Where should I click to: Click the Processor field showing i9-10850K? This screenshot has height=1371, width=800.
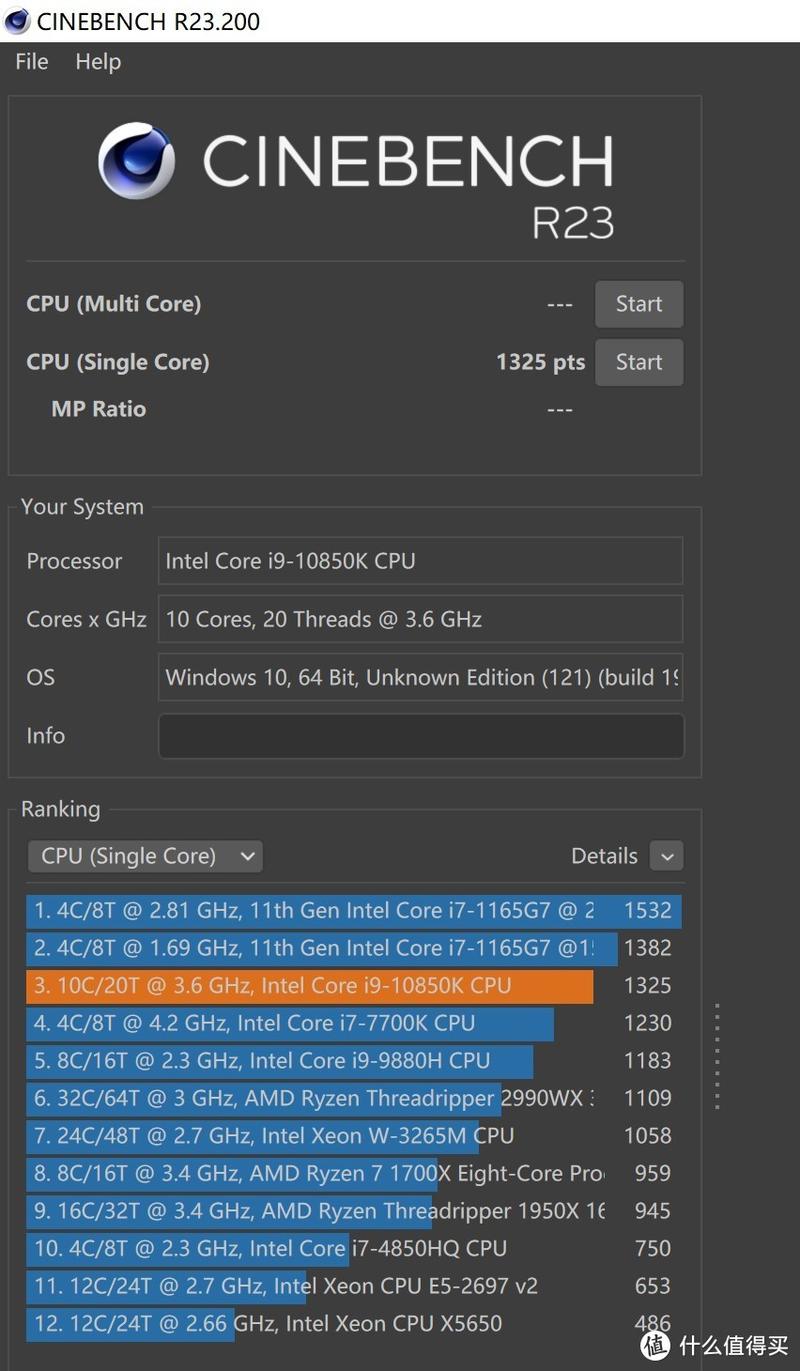pyautogui.click(x=421, y=561)
